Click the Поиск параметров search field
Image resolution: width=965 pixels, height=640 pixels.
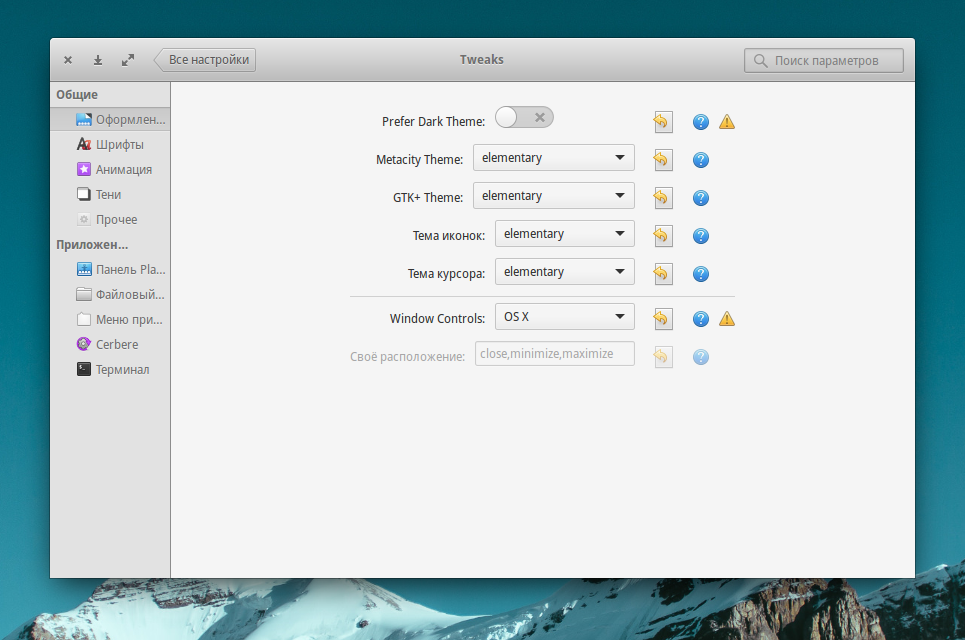tap(823, 60)
